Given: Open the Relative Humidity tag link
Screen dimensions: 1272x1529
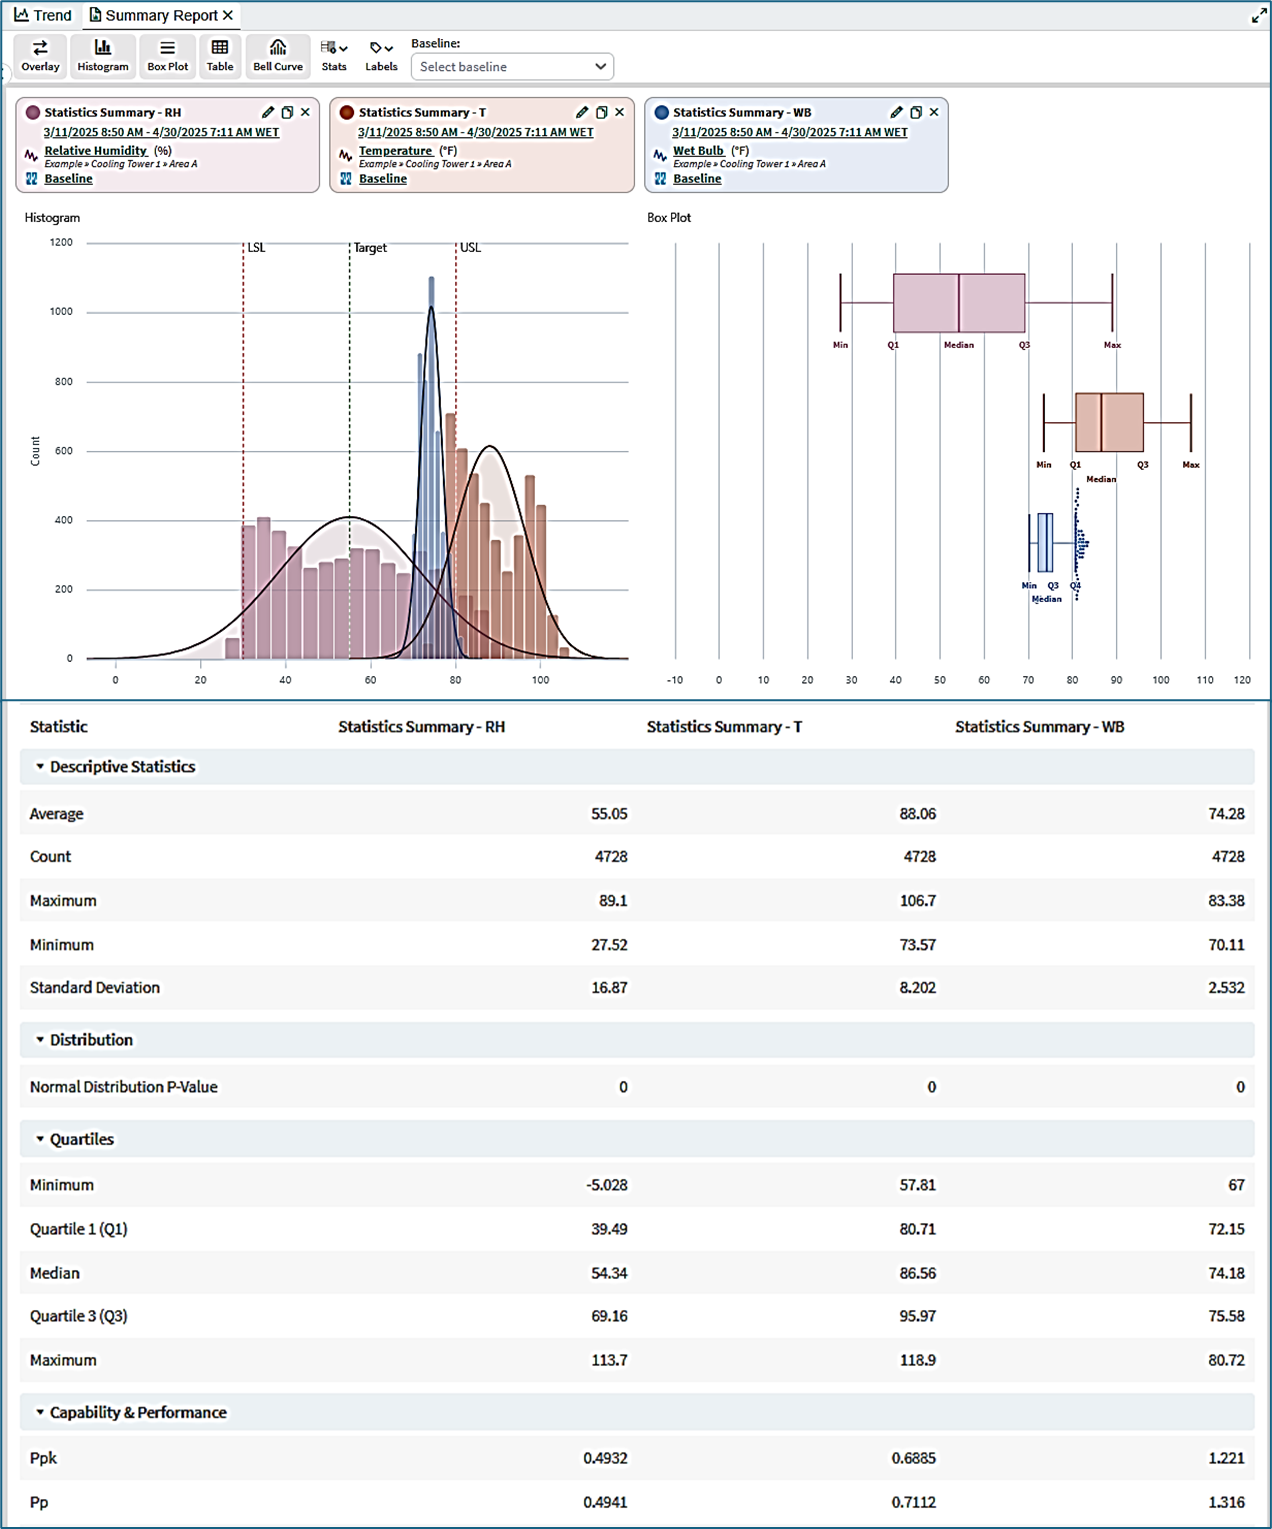Looking at the screenshot, I should pyautogui.click(x=95, y=151).
